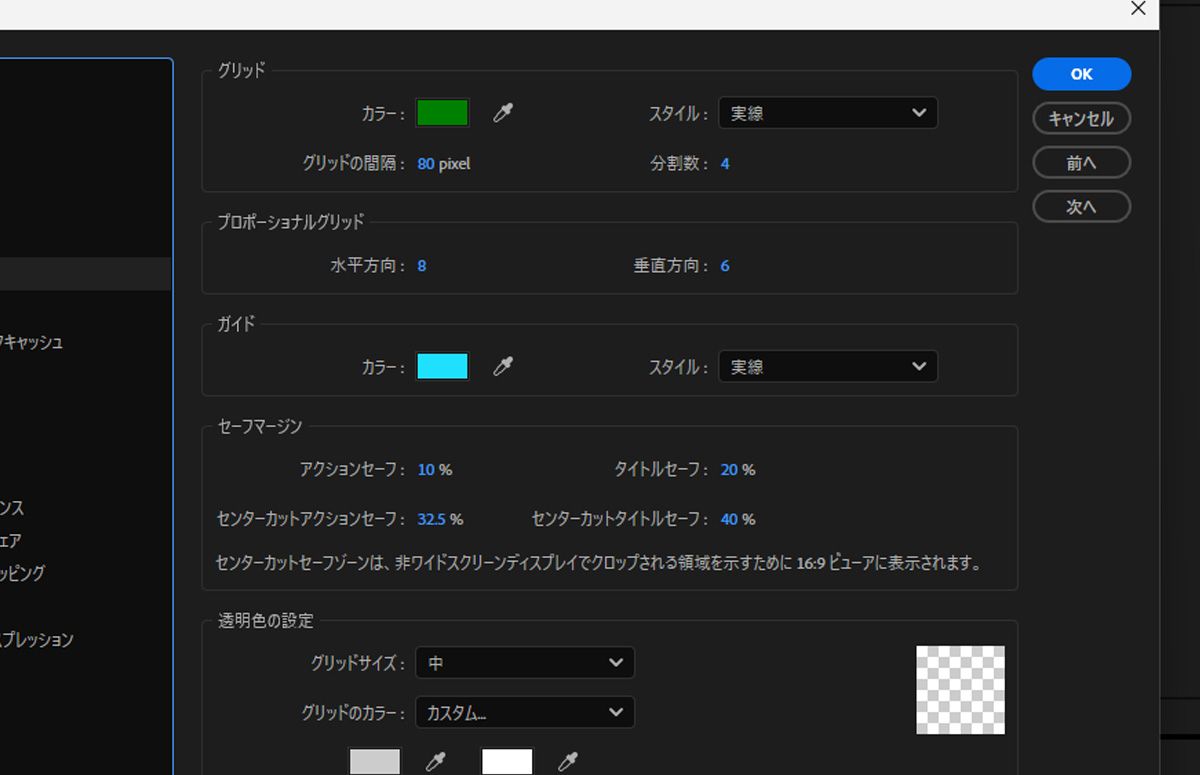Image resolution: width=1200 pixels, height=775 pixels.
Task: Activate the guide color eyedropper
Action: tap(503, 366)
